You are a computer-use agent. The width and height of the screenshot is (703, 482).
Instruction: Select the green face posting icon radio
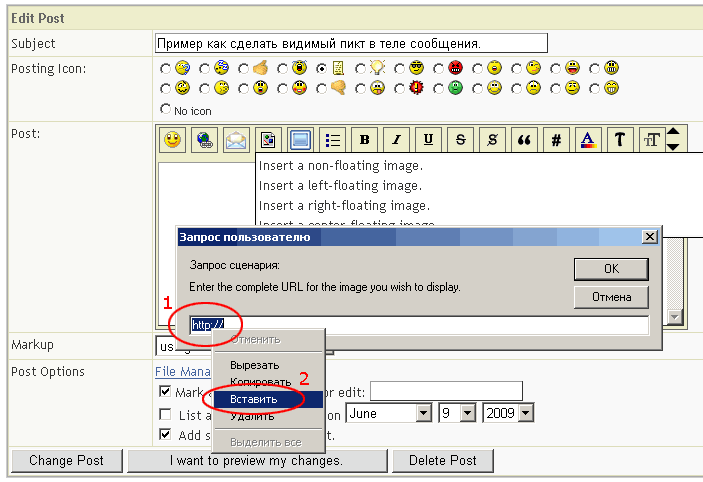438,89
